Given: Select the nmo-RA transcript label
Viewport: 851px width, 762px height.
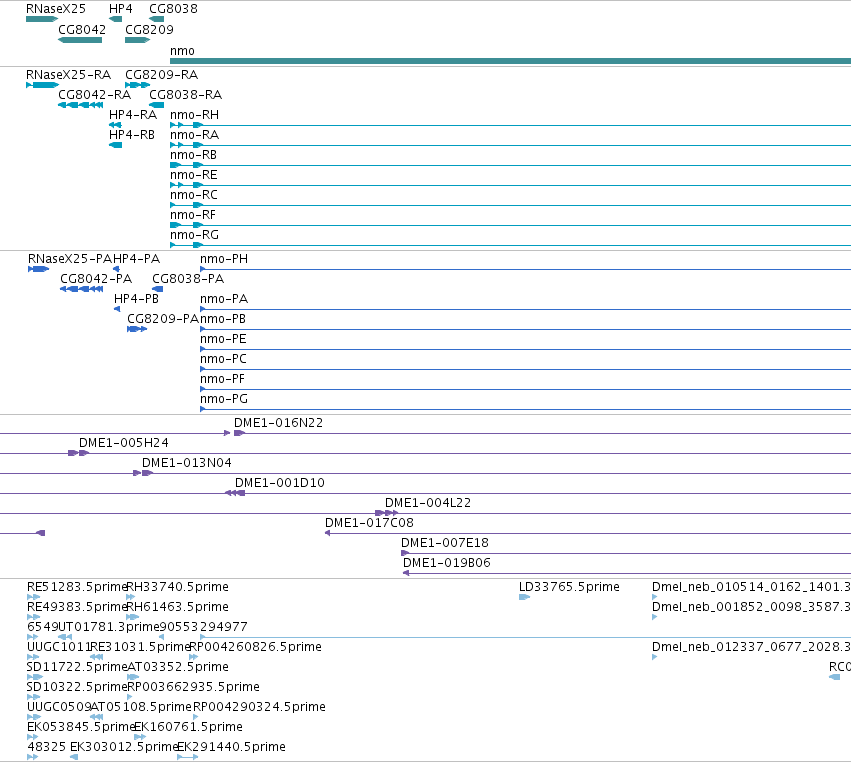Looking at the screenshot, I should tap(194, 135).
